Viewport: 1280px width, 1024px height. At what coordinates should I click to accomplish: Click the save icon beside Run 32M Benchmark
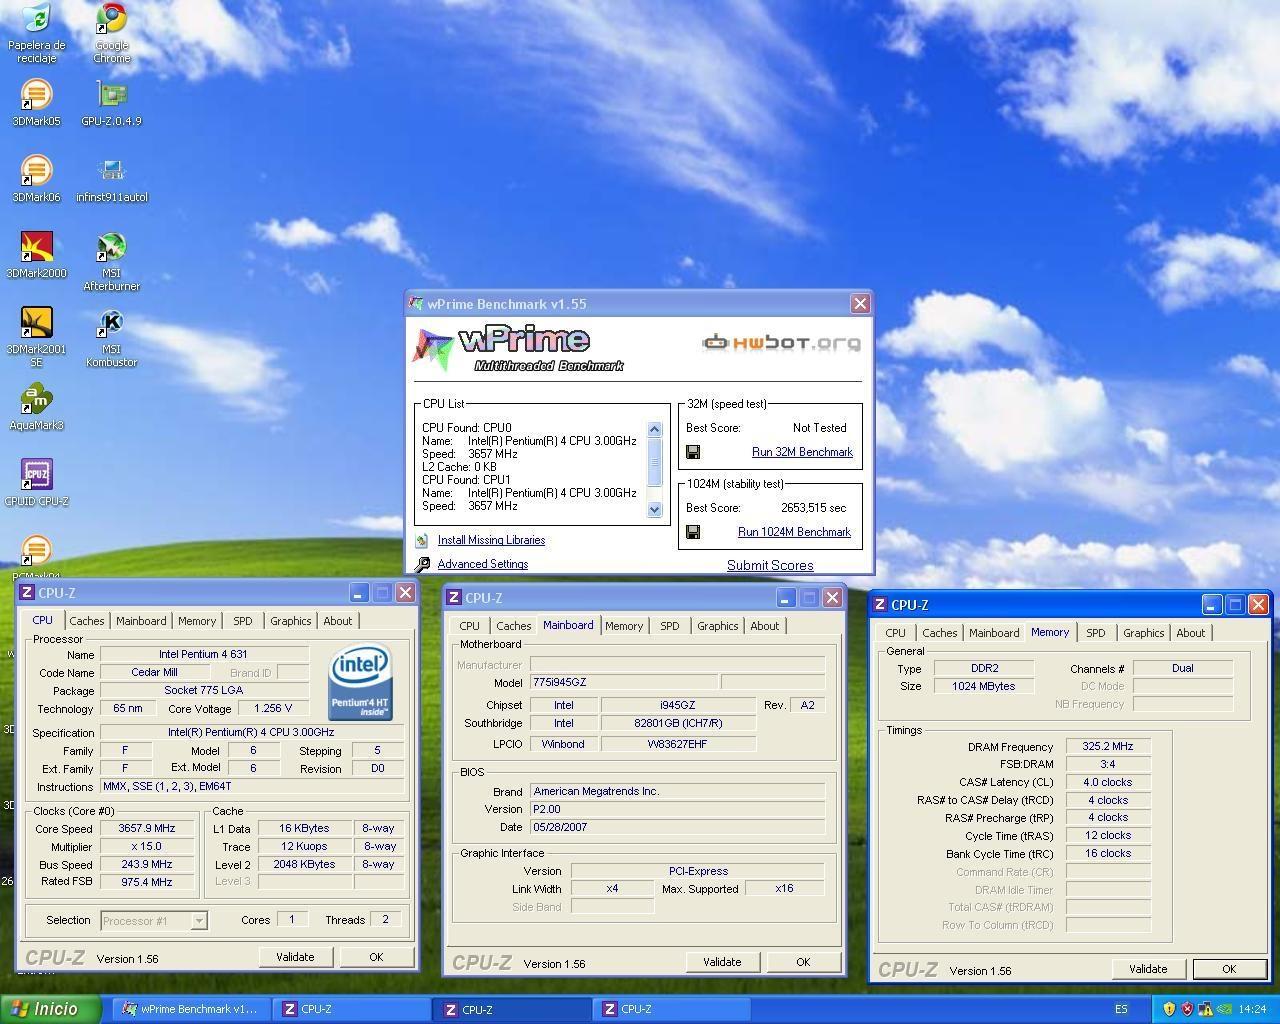pos(693,452)
